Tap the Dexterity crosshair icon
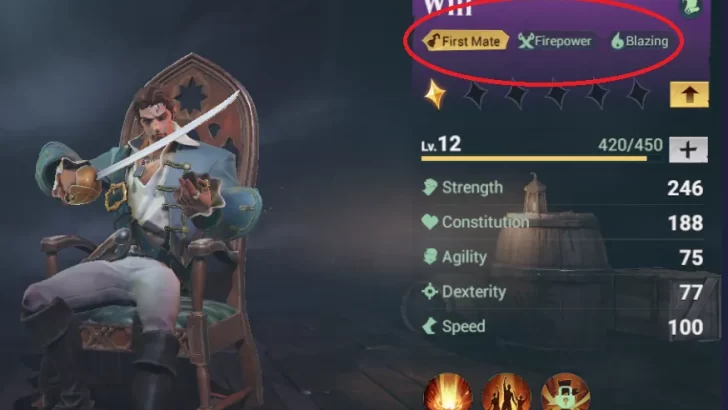This screenshot has height=410, width=728. point(430,292)
